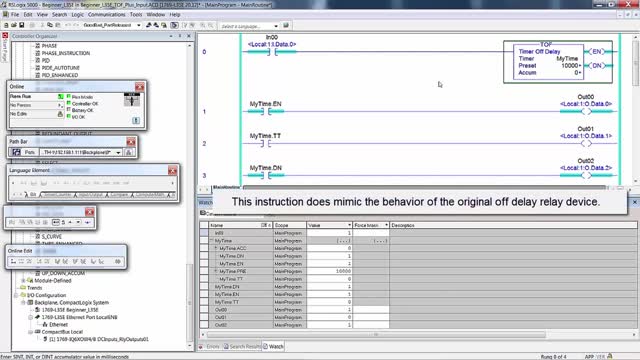Screen dimensions: 640x360
Task: Click the icon right of language selector
Action: pos(286,25)
